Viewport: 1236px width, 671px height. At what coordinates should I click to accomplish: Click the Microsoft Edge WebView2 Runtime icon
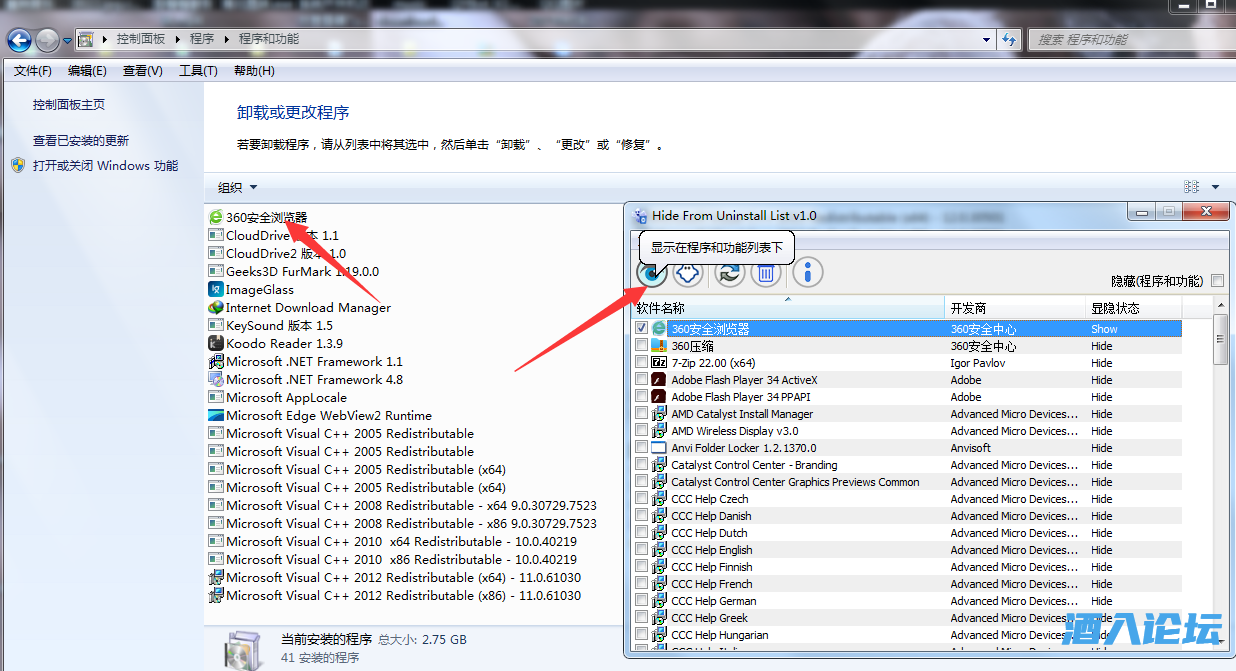[x=215, y=415]
